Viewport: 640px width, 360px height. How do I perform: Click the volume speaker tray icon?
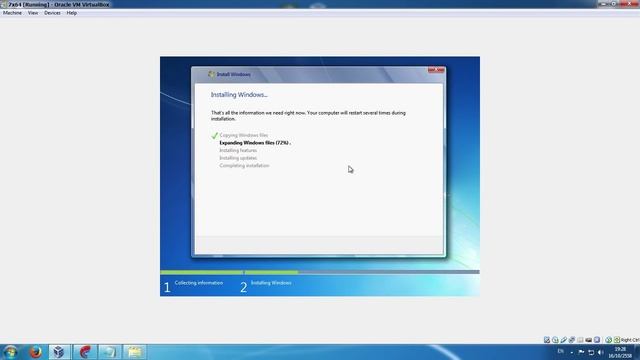pos(600,352)
